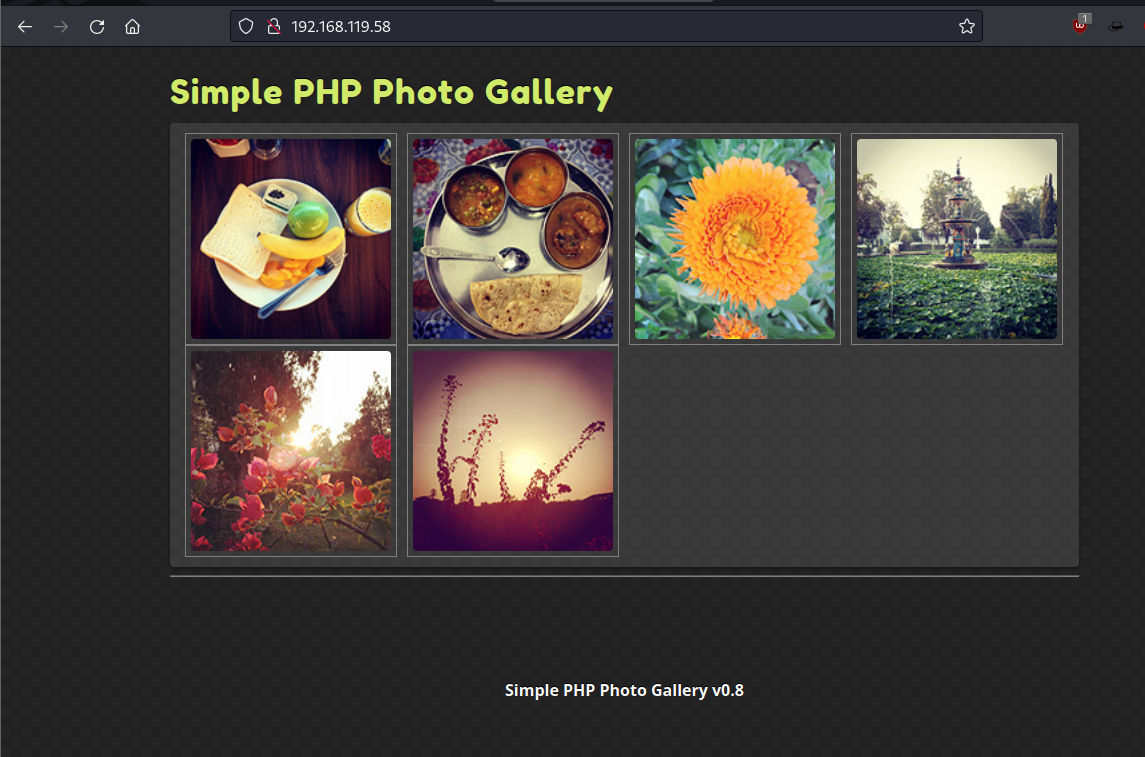Viewport: 1145px width, 757px height.
Task: Click the empty gallery area beside sunset photo
Action: (x=845, y=455)
